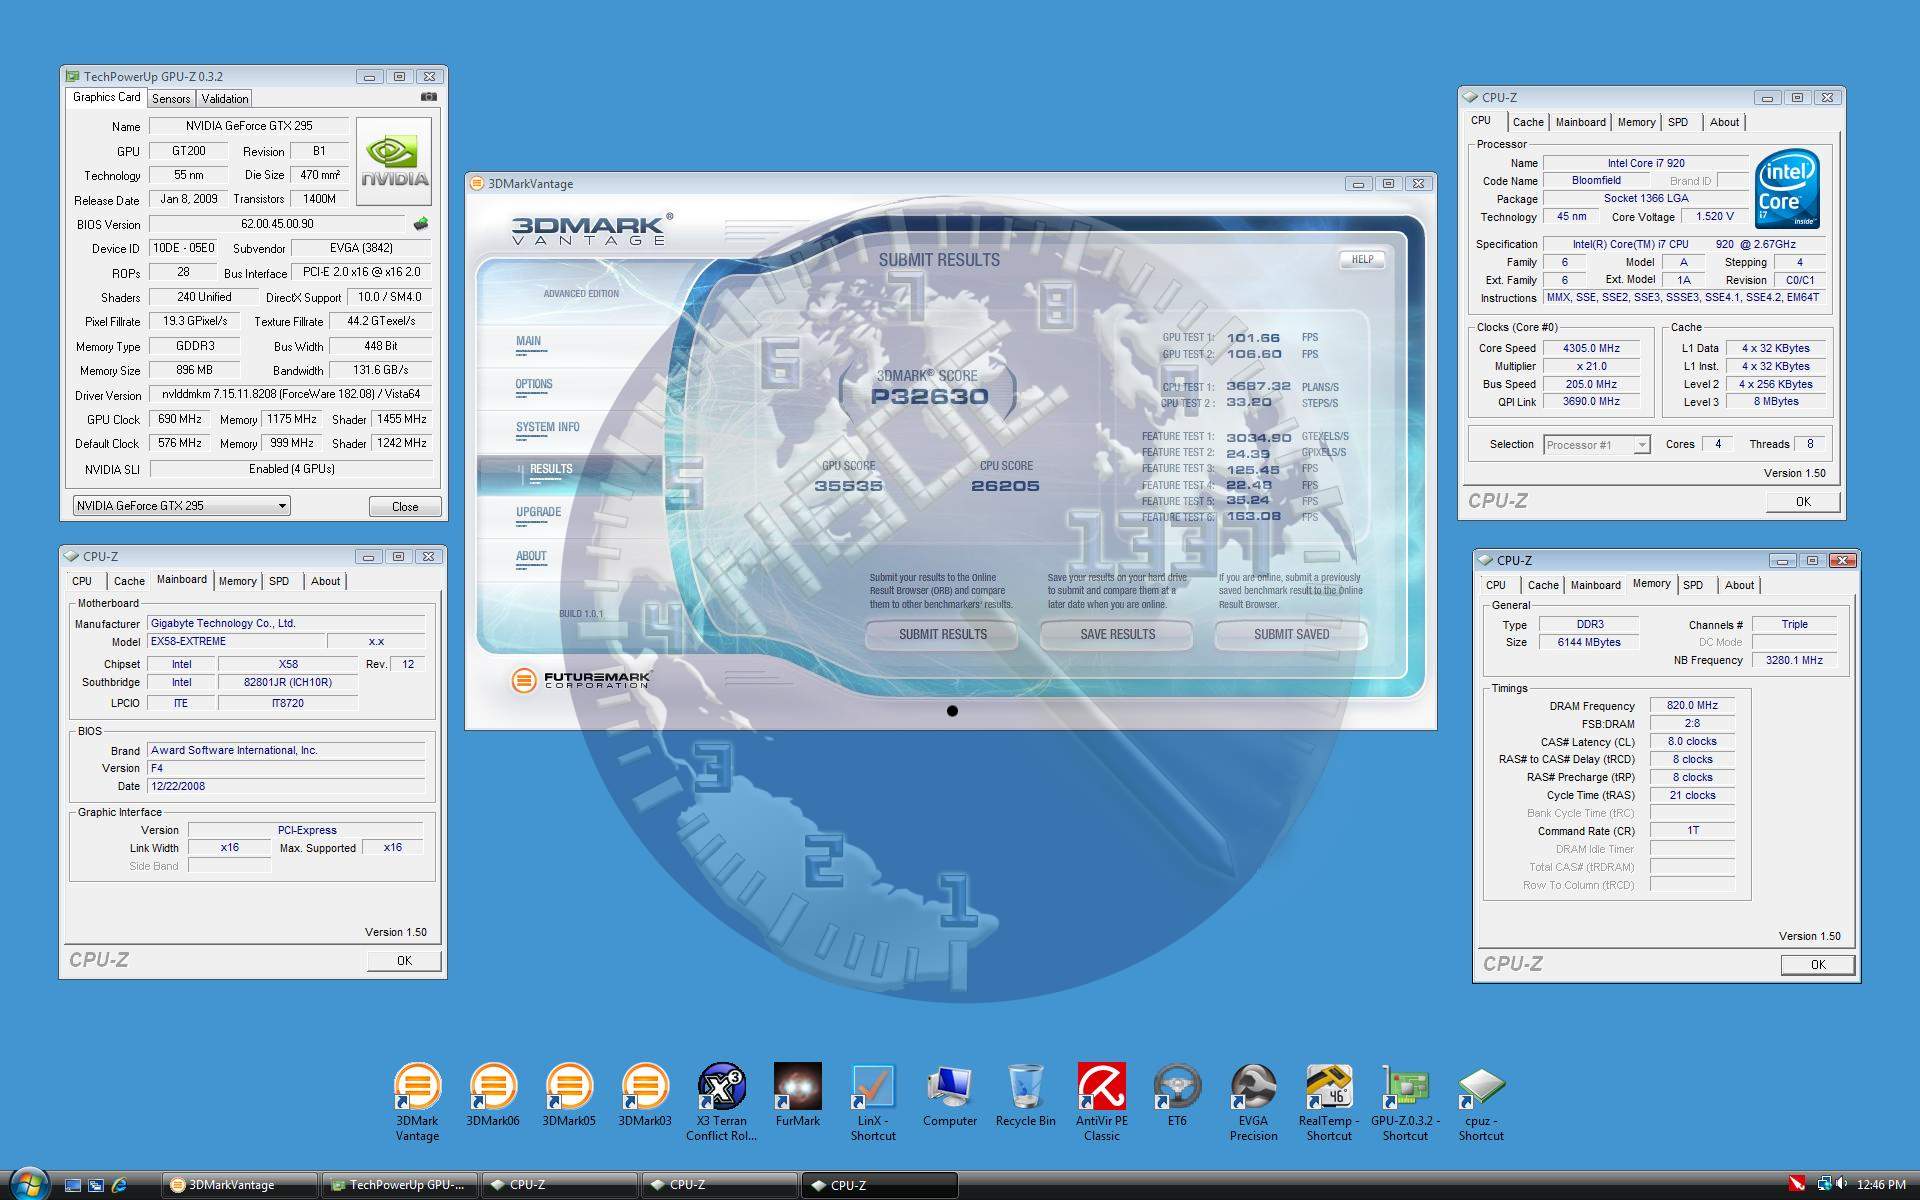The height and width of the screenshot is (1200, 1920).
Task: Click TechPowerUp GPU-Z taskbar button
Action: pos(400,1185)
